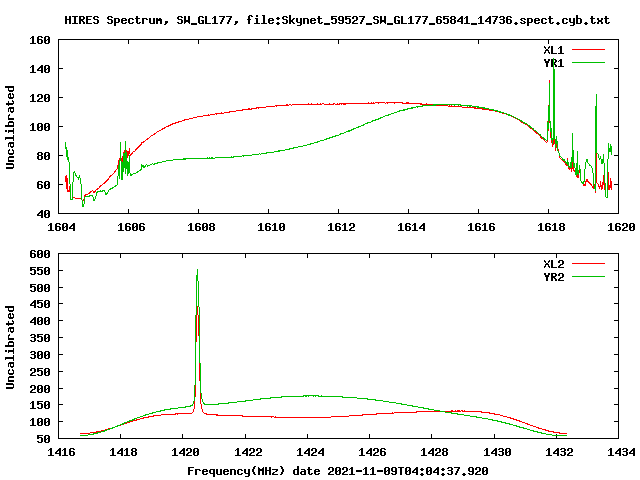Click the 160 tick label on the top y-axis
The width and height of the screenshot is (640, 480).
pos(40,40)
